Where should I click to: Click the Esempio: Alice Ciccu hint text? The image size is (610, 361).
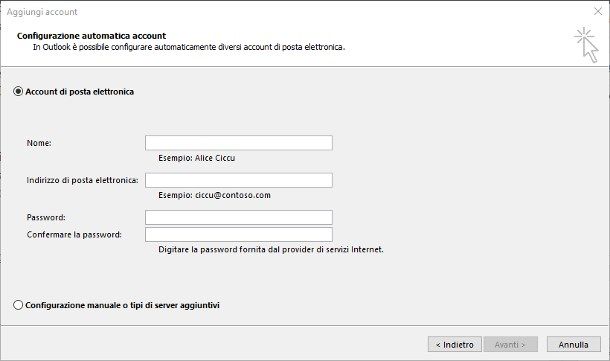click(196, 158)
